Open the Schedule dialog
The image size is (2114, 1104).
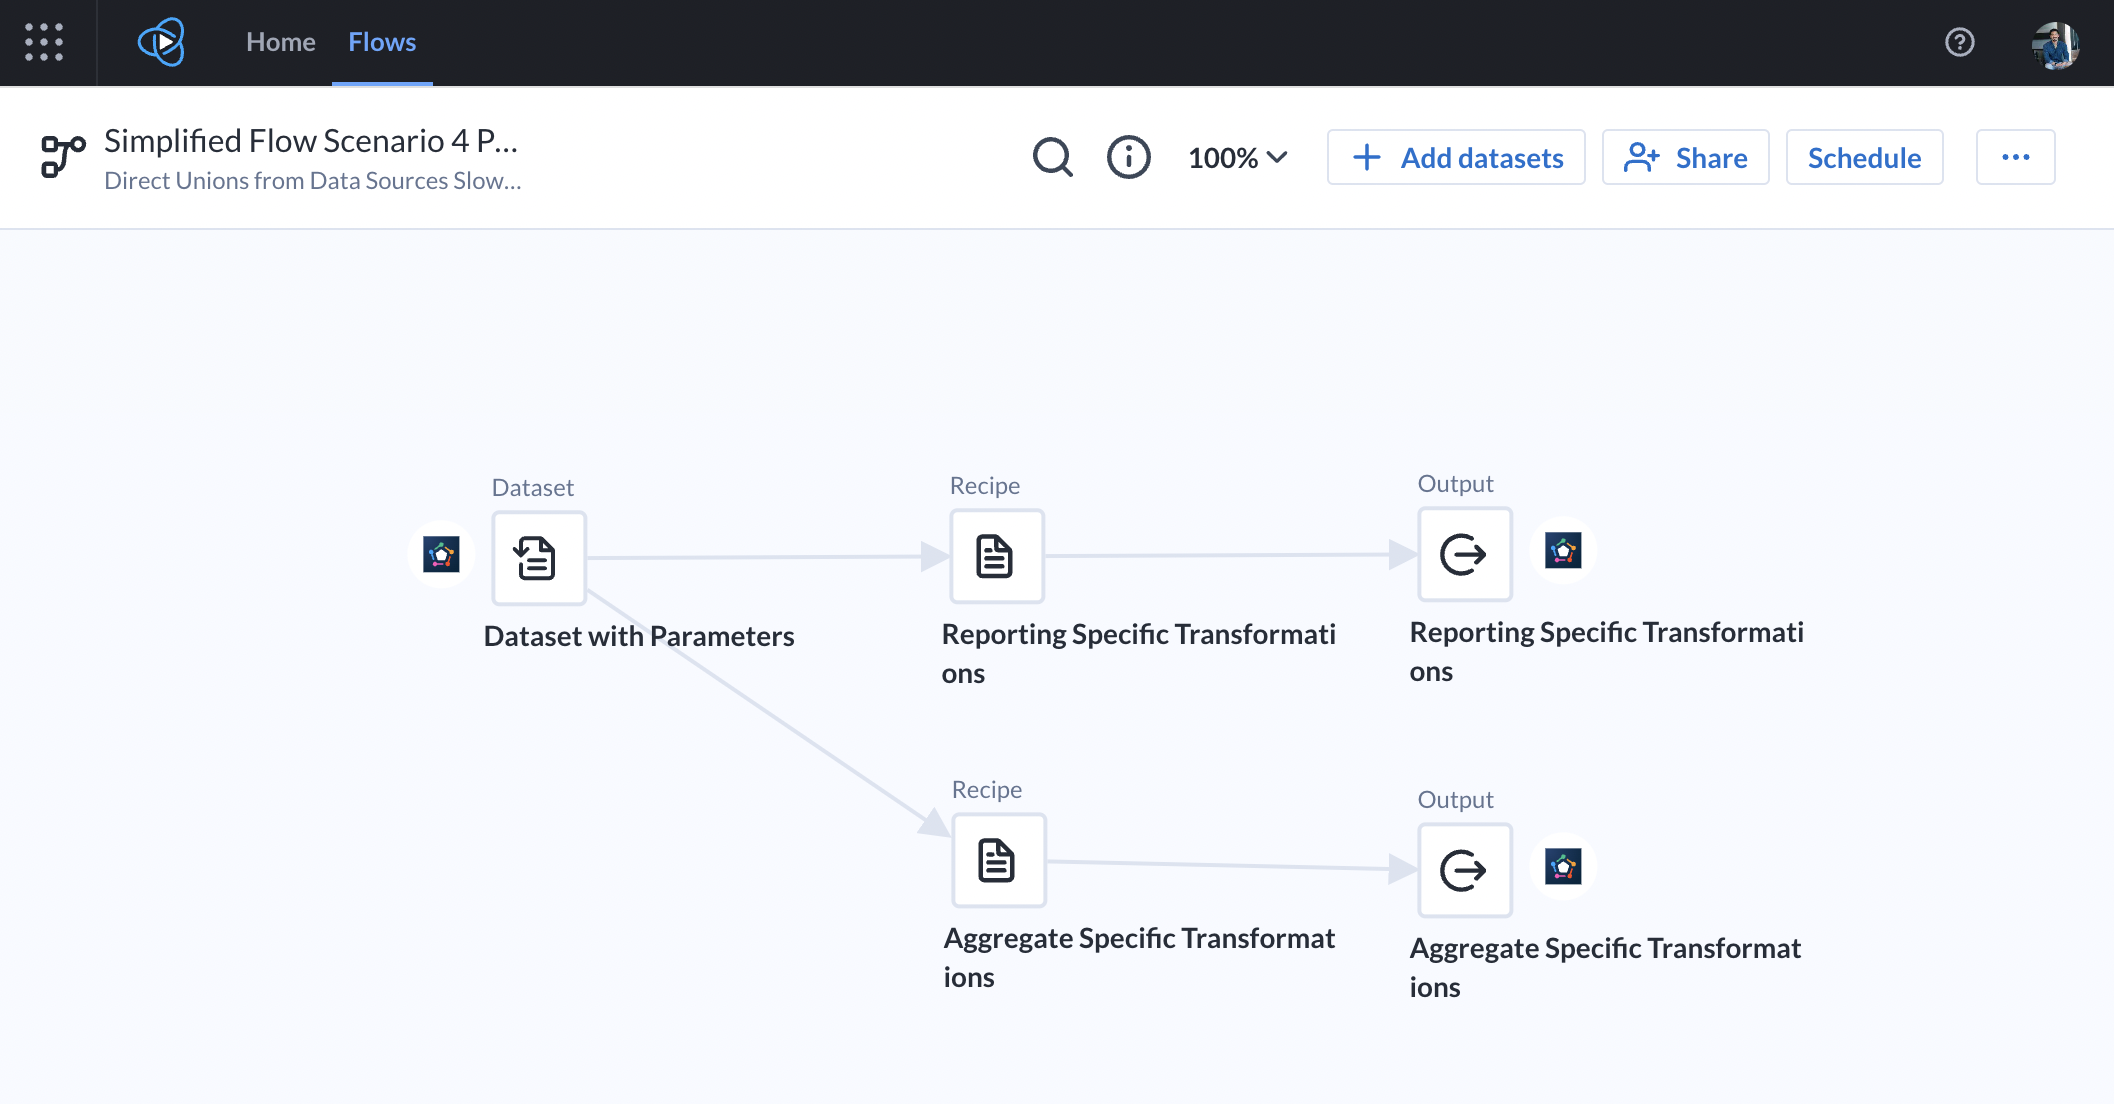click(1864, 157)
